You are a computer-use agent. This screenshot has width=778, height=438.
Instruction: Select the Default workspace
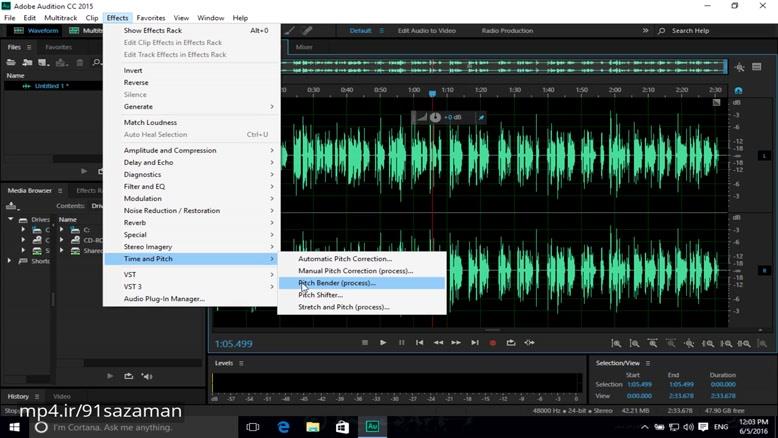(x=360, y=31)
